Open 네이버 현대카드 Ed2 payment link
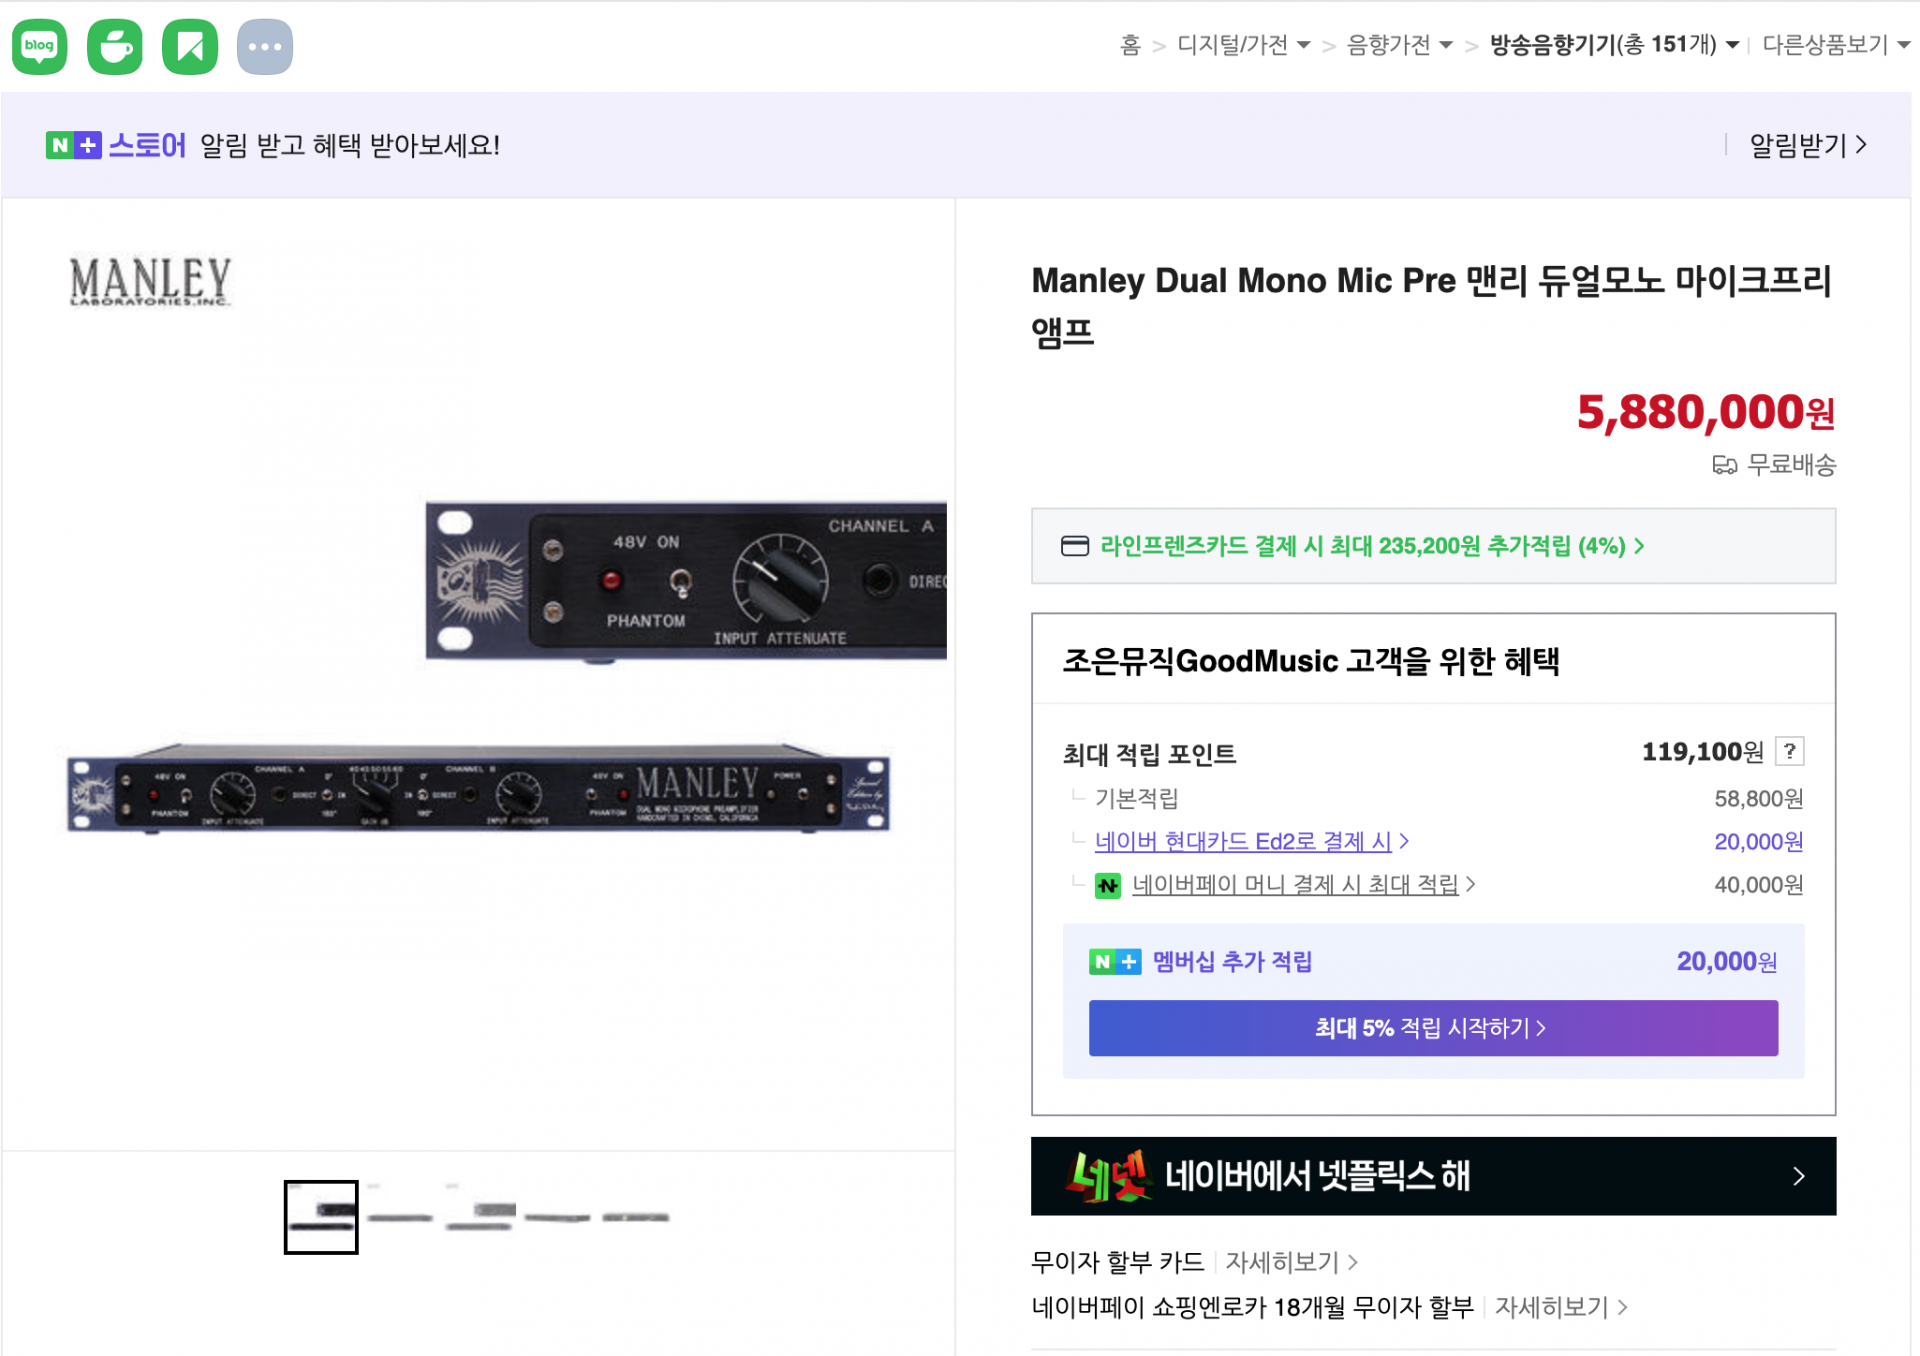1920x1356 pixels. [x=1252, y=842]
